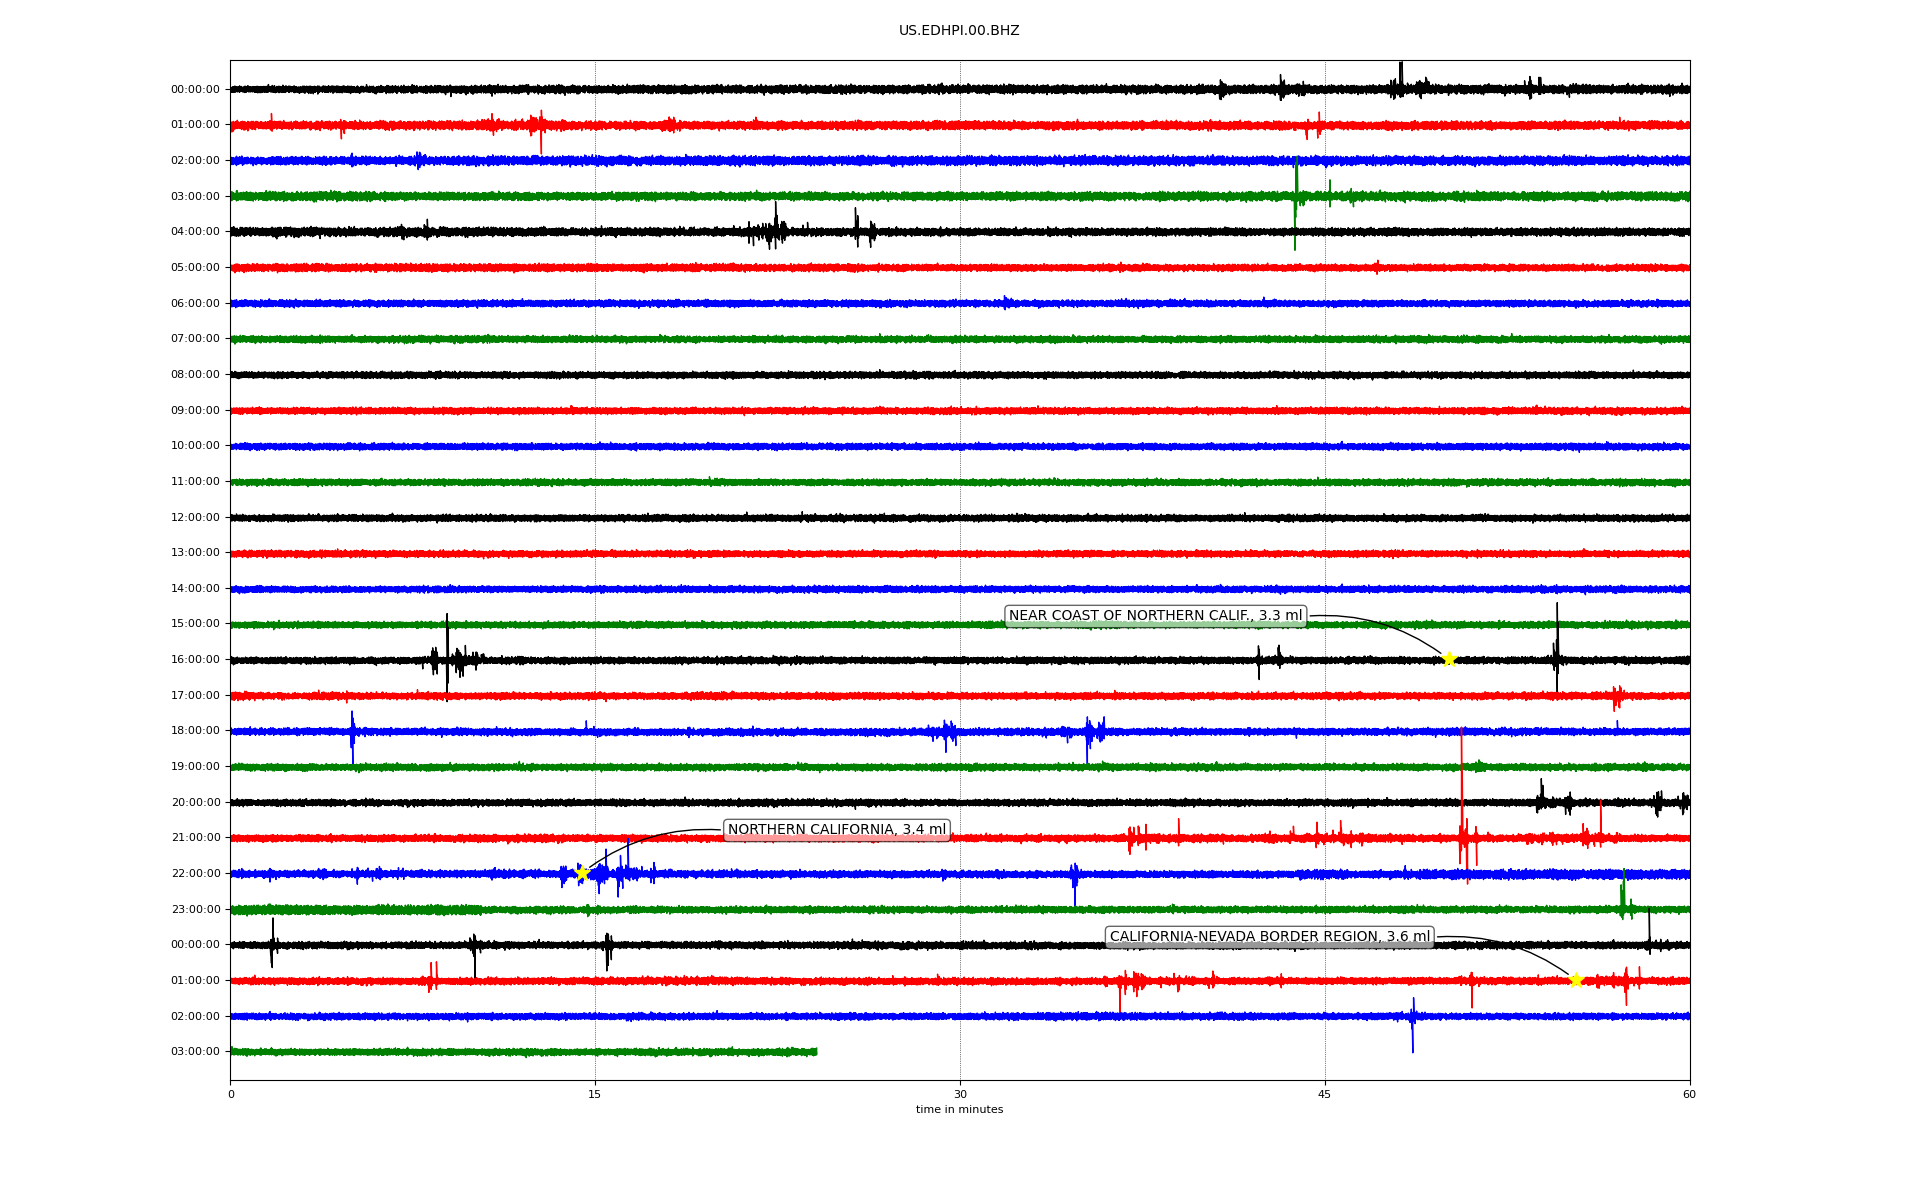Viewport: 1920px width, 1200px height.
Task: Click the 22:00:00 time label
Action: point(195,874)
